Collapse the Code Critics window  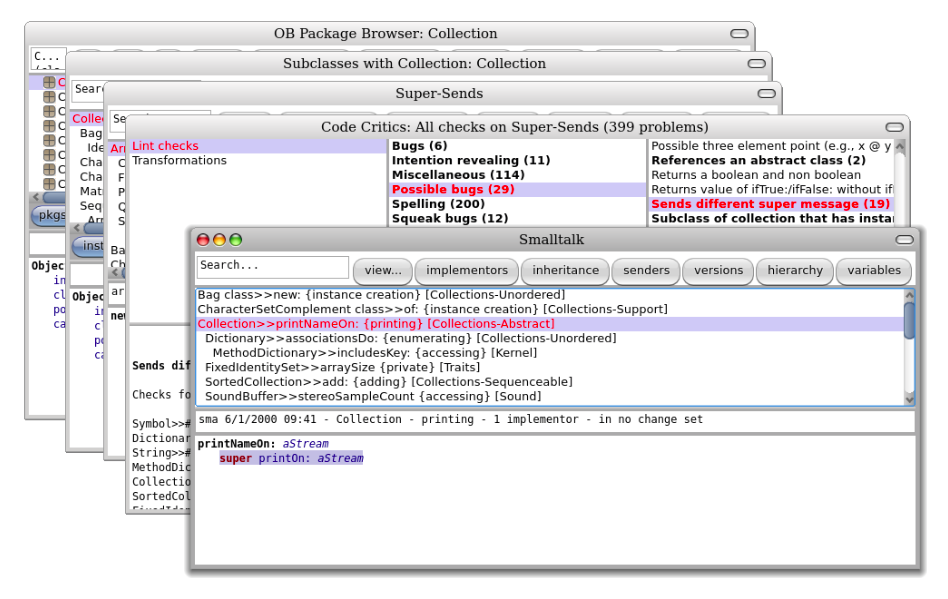click(x=893, y=128)
